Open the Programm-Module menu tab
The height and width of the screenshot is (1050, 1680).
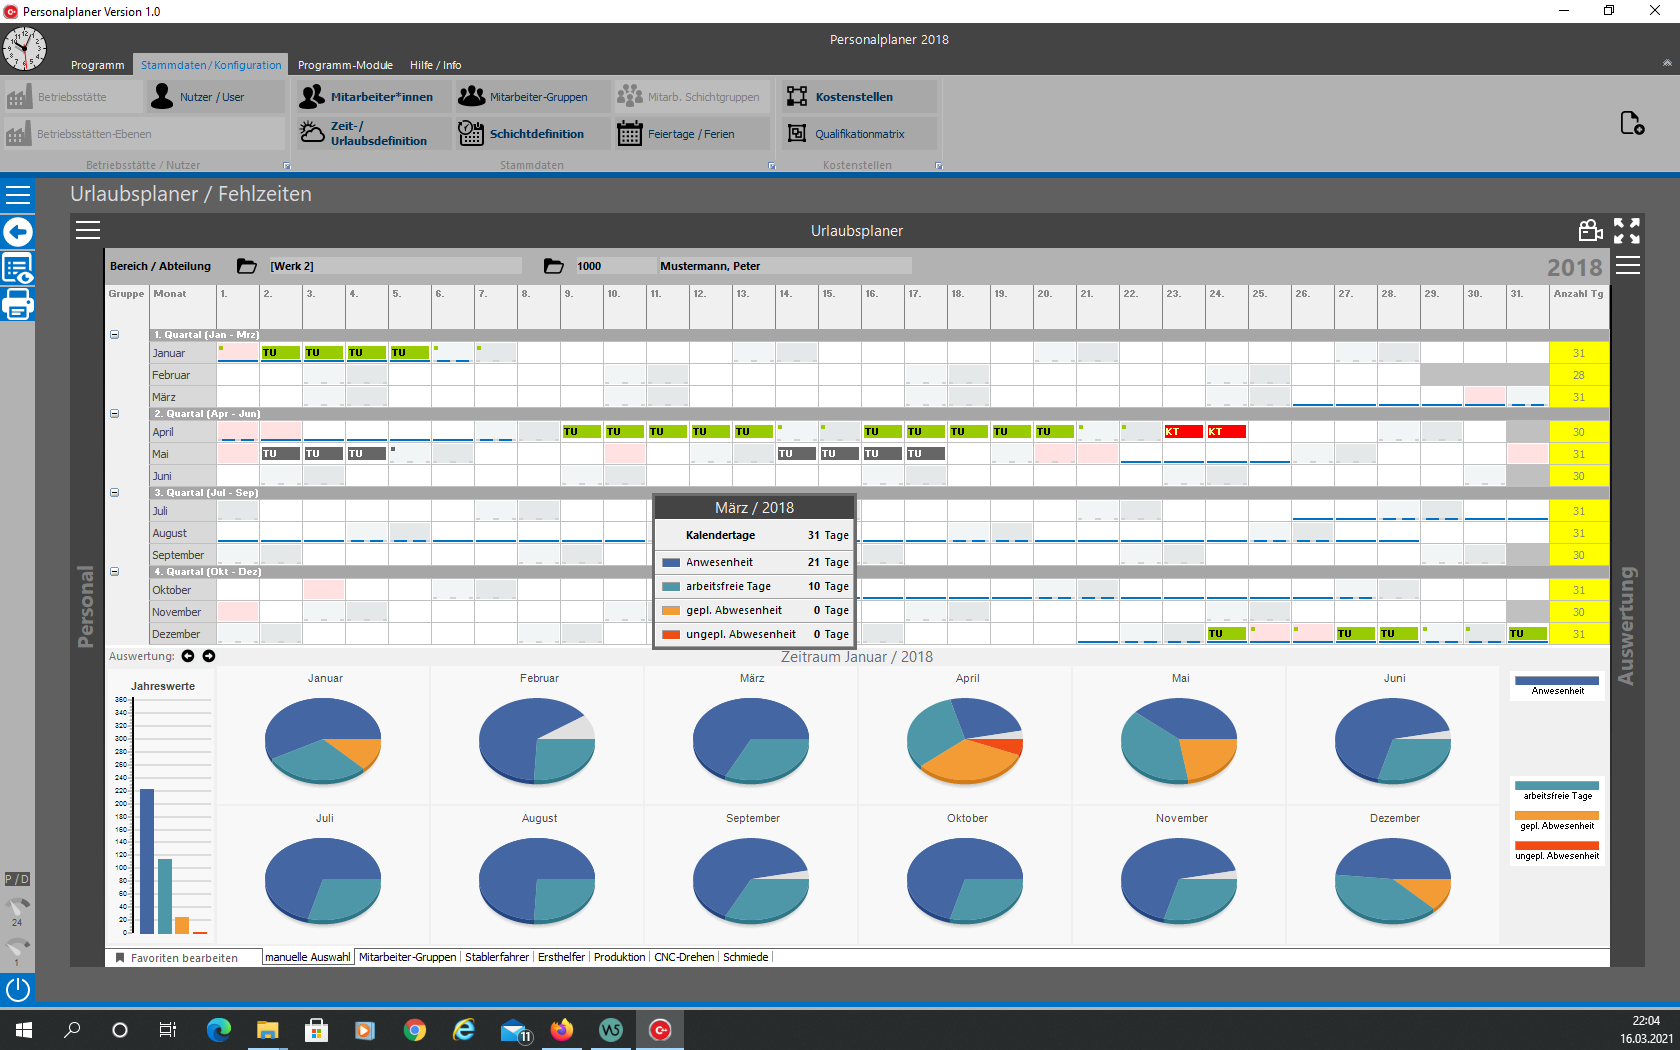point(345,65)
